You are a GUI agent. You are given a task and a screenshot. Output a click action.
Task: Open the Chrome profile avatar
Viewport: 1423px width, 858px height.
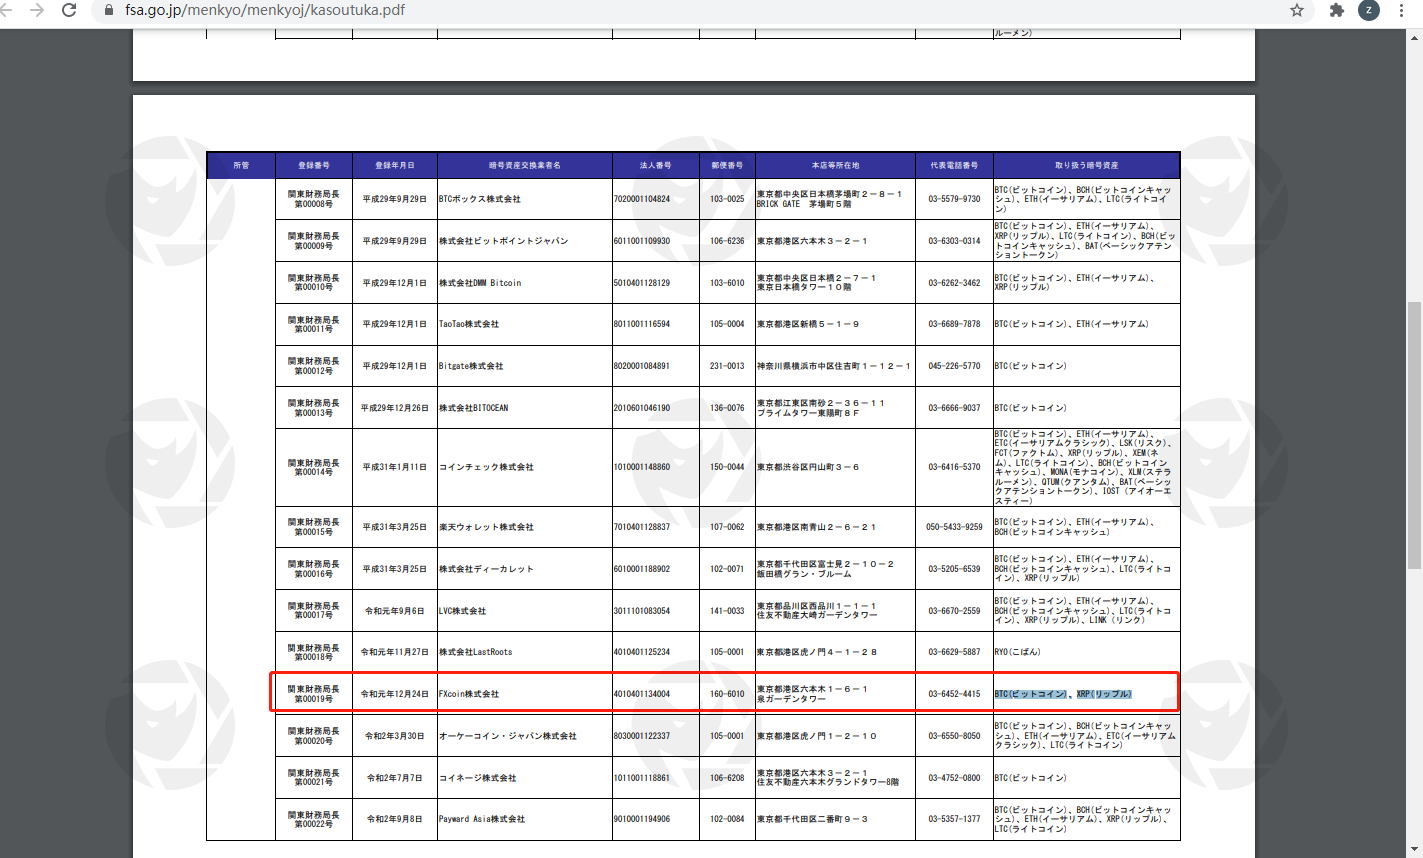click(1369, 10)
